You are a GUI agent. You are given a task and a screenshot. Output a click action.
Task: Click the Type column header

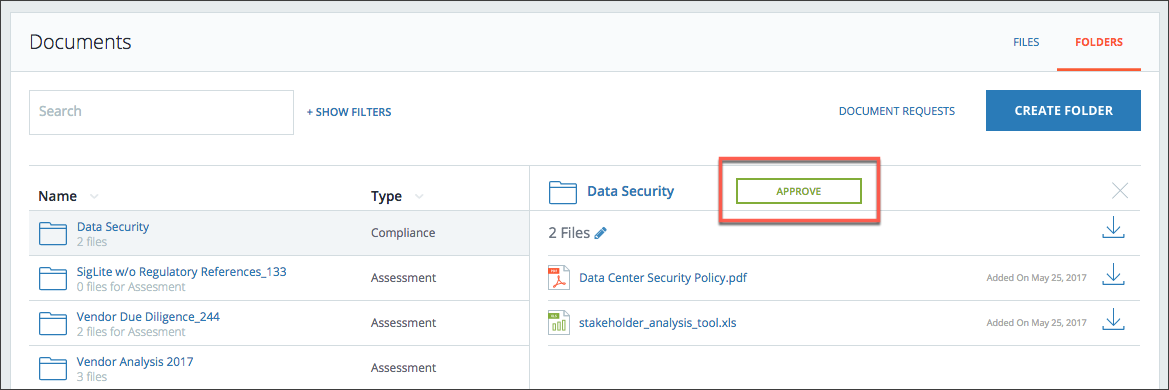386,196
